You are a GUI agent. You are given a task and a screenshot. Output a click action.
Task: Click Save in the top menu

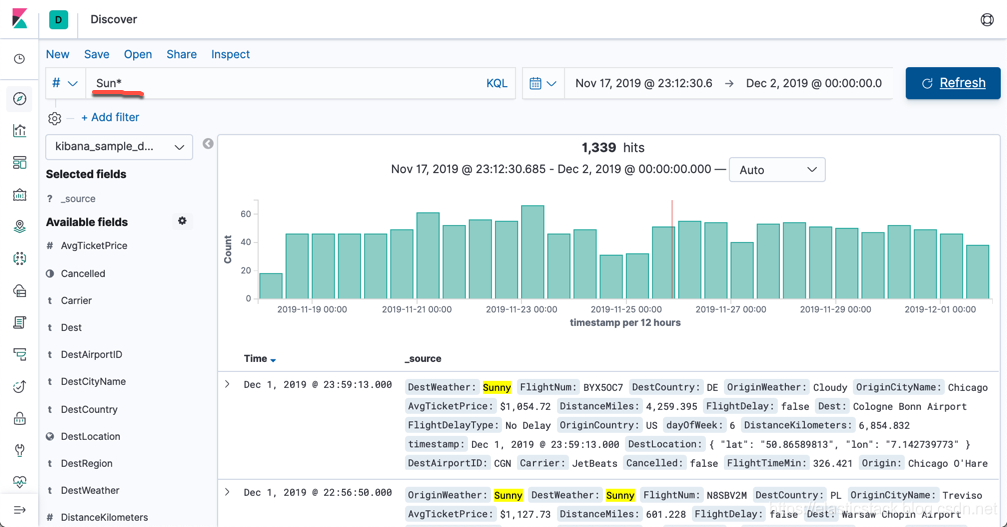(97, 55)
